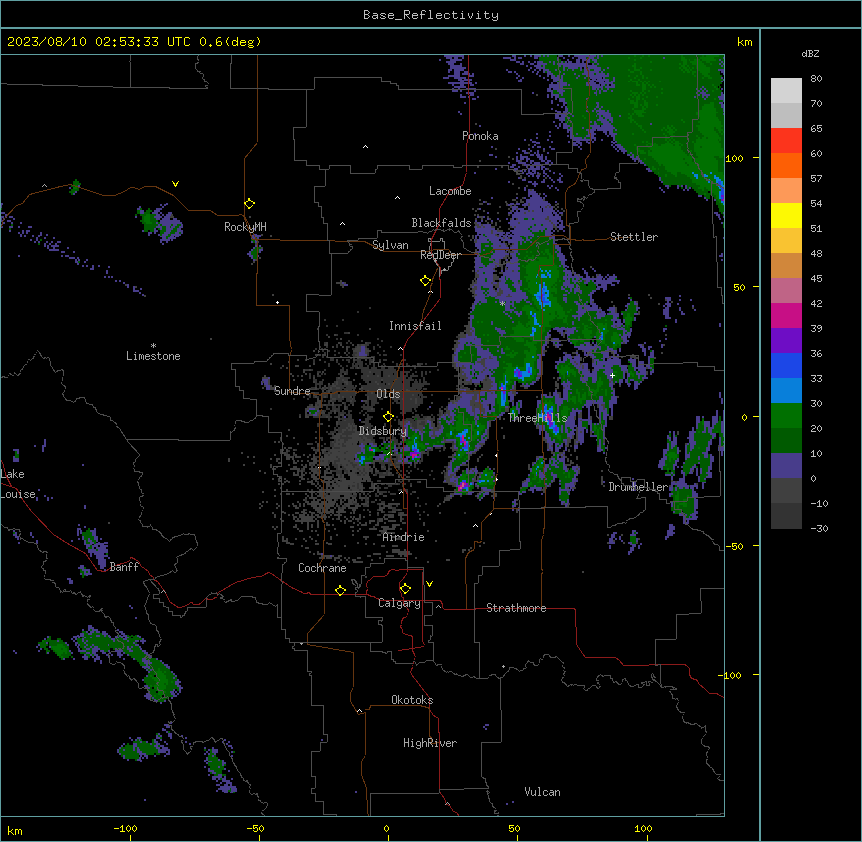Click the Limestone label
This screenshot has height=842, width=862.
click(153, 356)
